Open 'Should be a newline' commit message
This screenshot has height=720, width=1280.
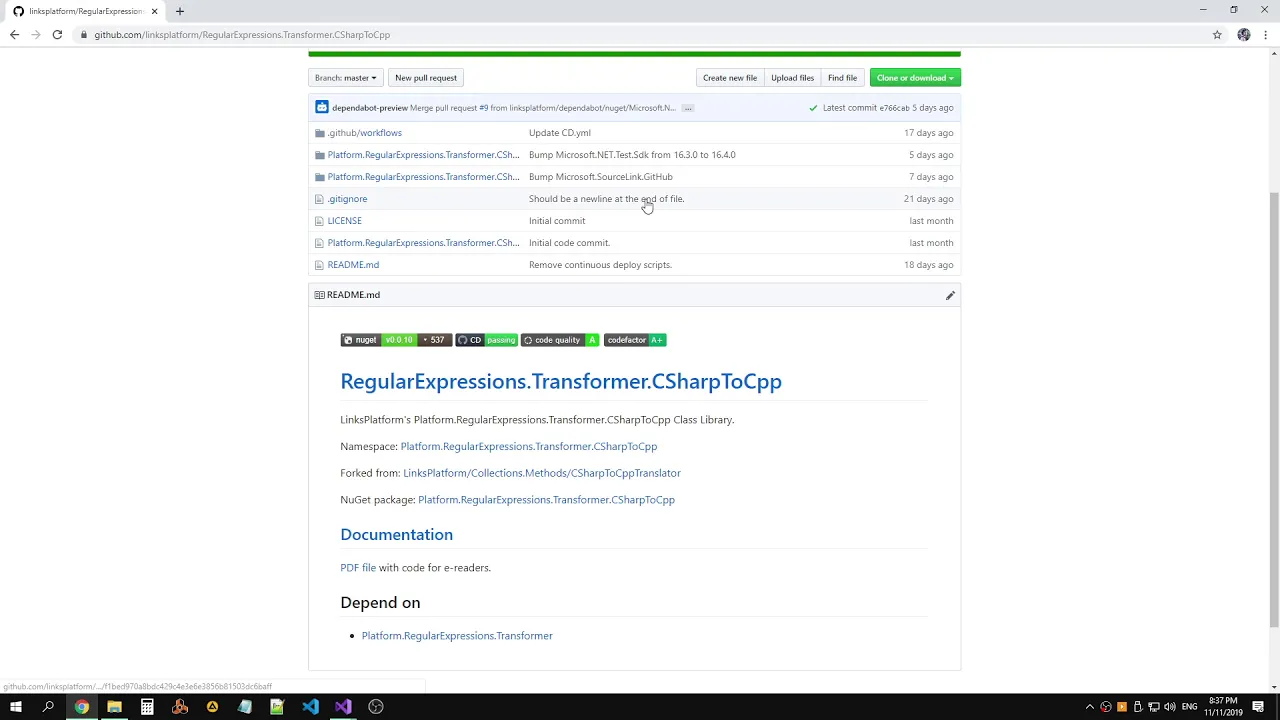(606, 199)
